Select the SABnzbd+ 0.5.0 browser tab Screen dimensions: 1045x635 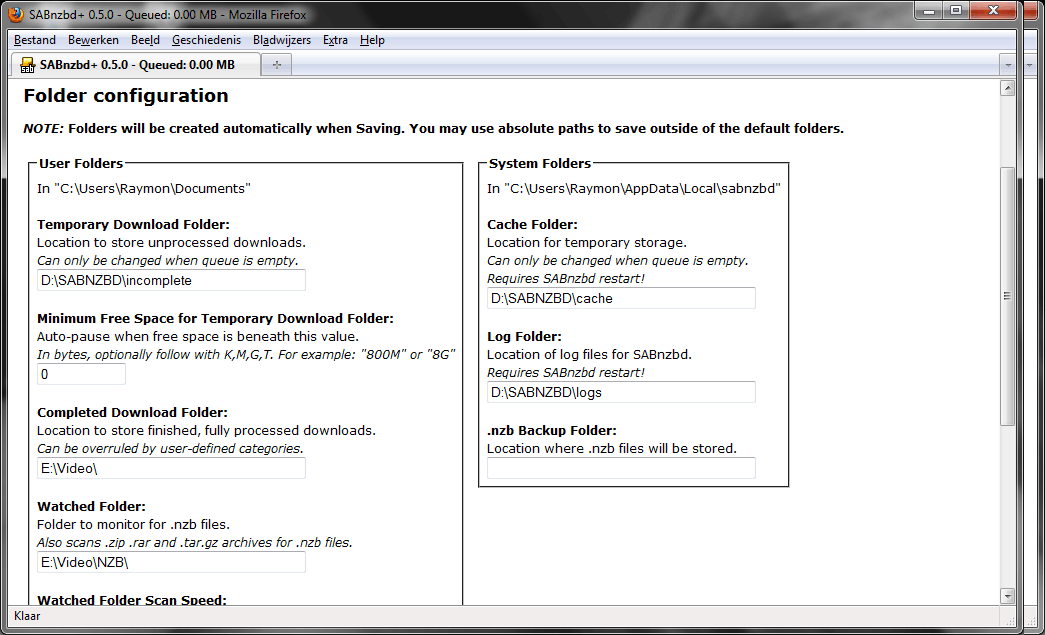click(136, 65)
